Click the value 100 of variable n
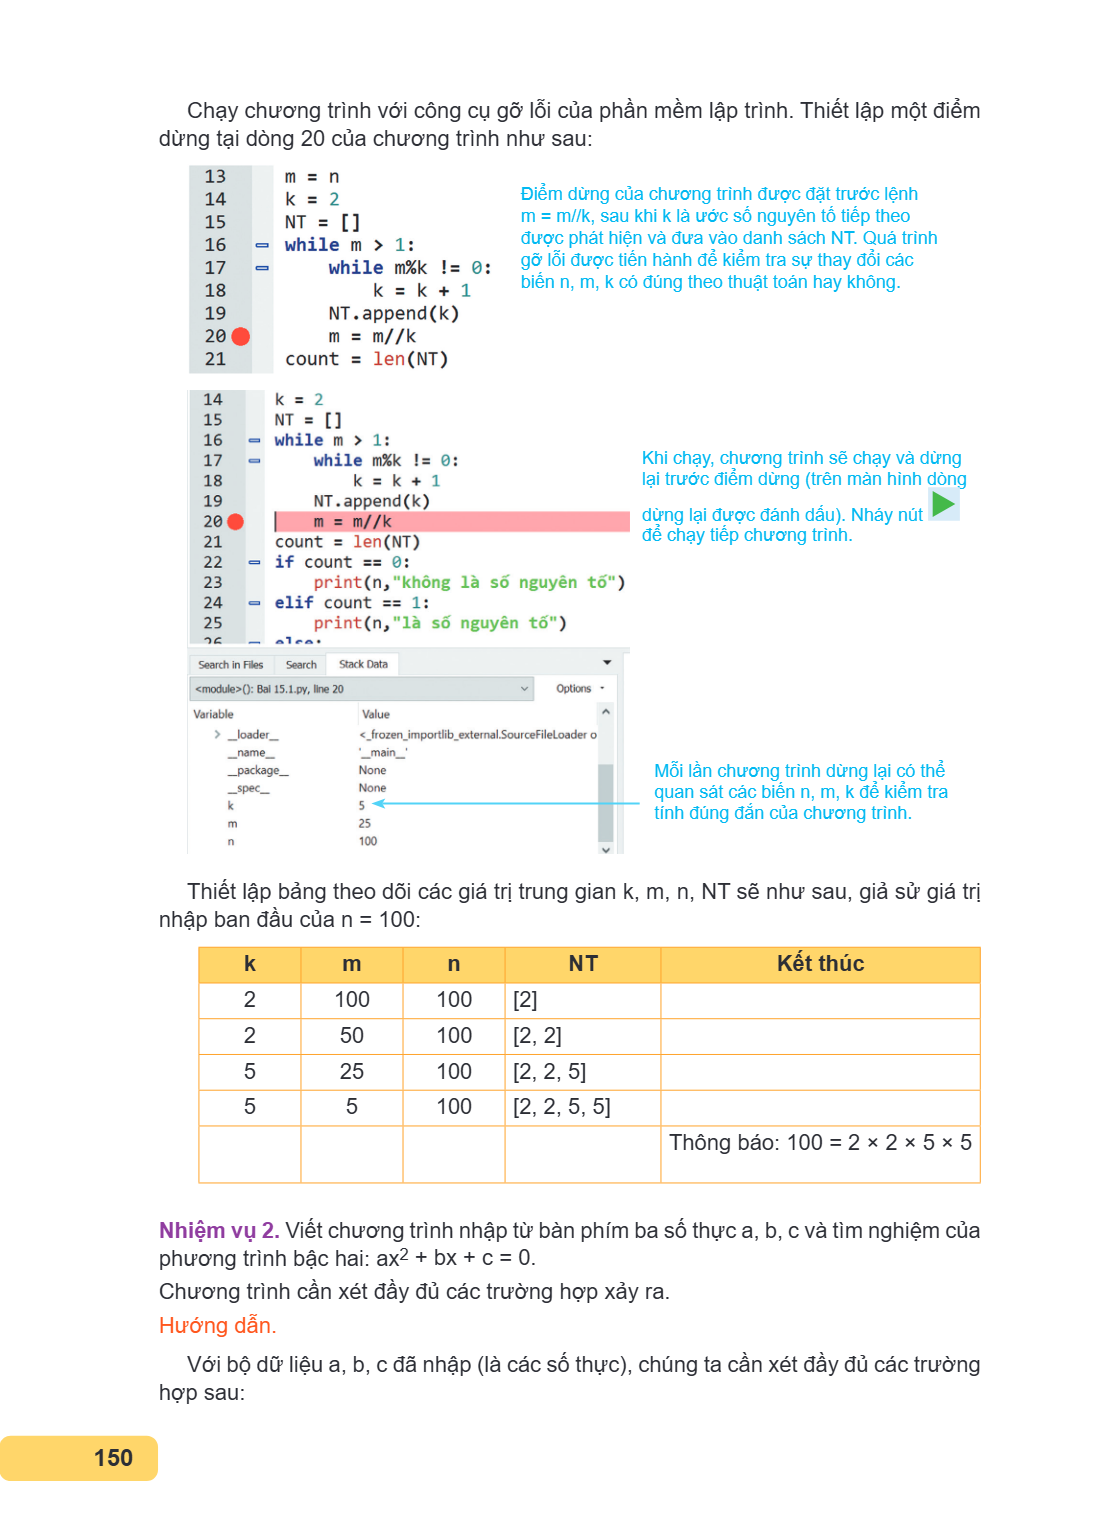The height and width of the screenshot is (1536, 1094). (368, 842)
